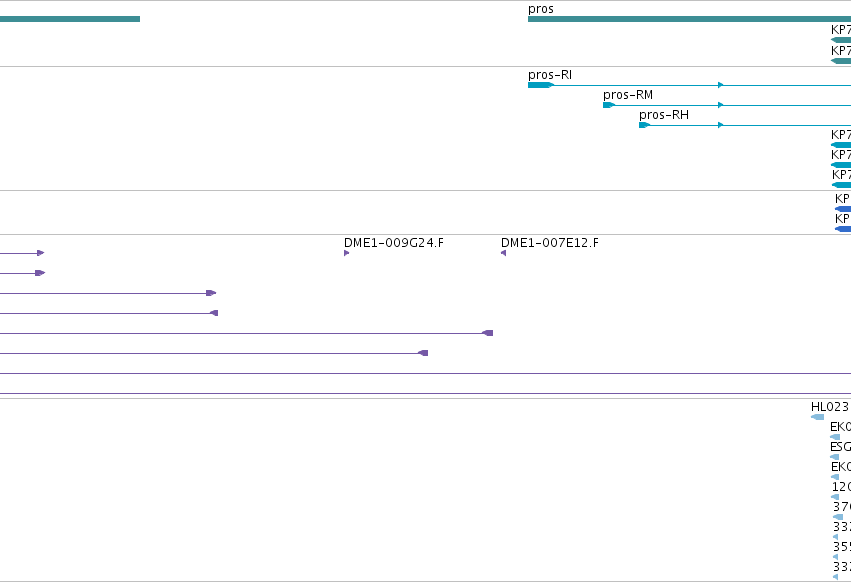
Task: Click the pros gene label
Action: (541, 9)
